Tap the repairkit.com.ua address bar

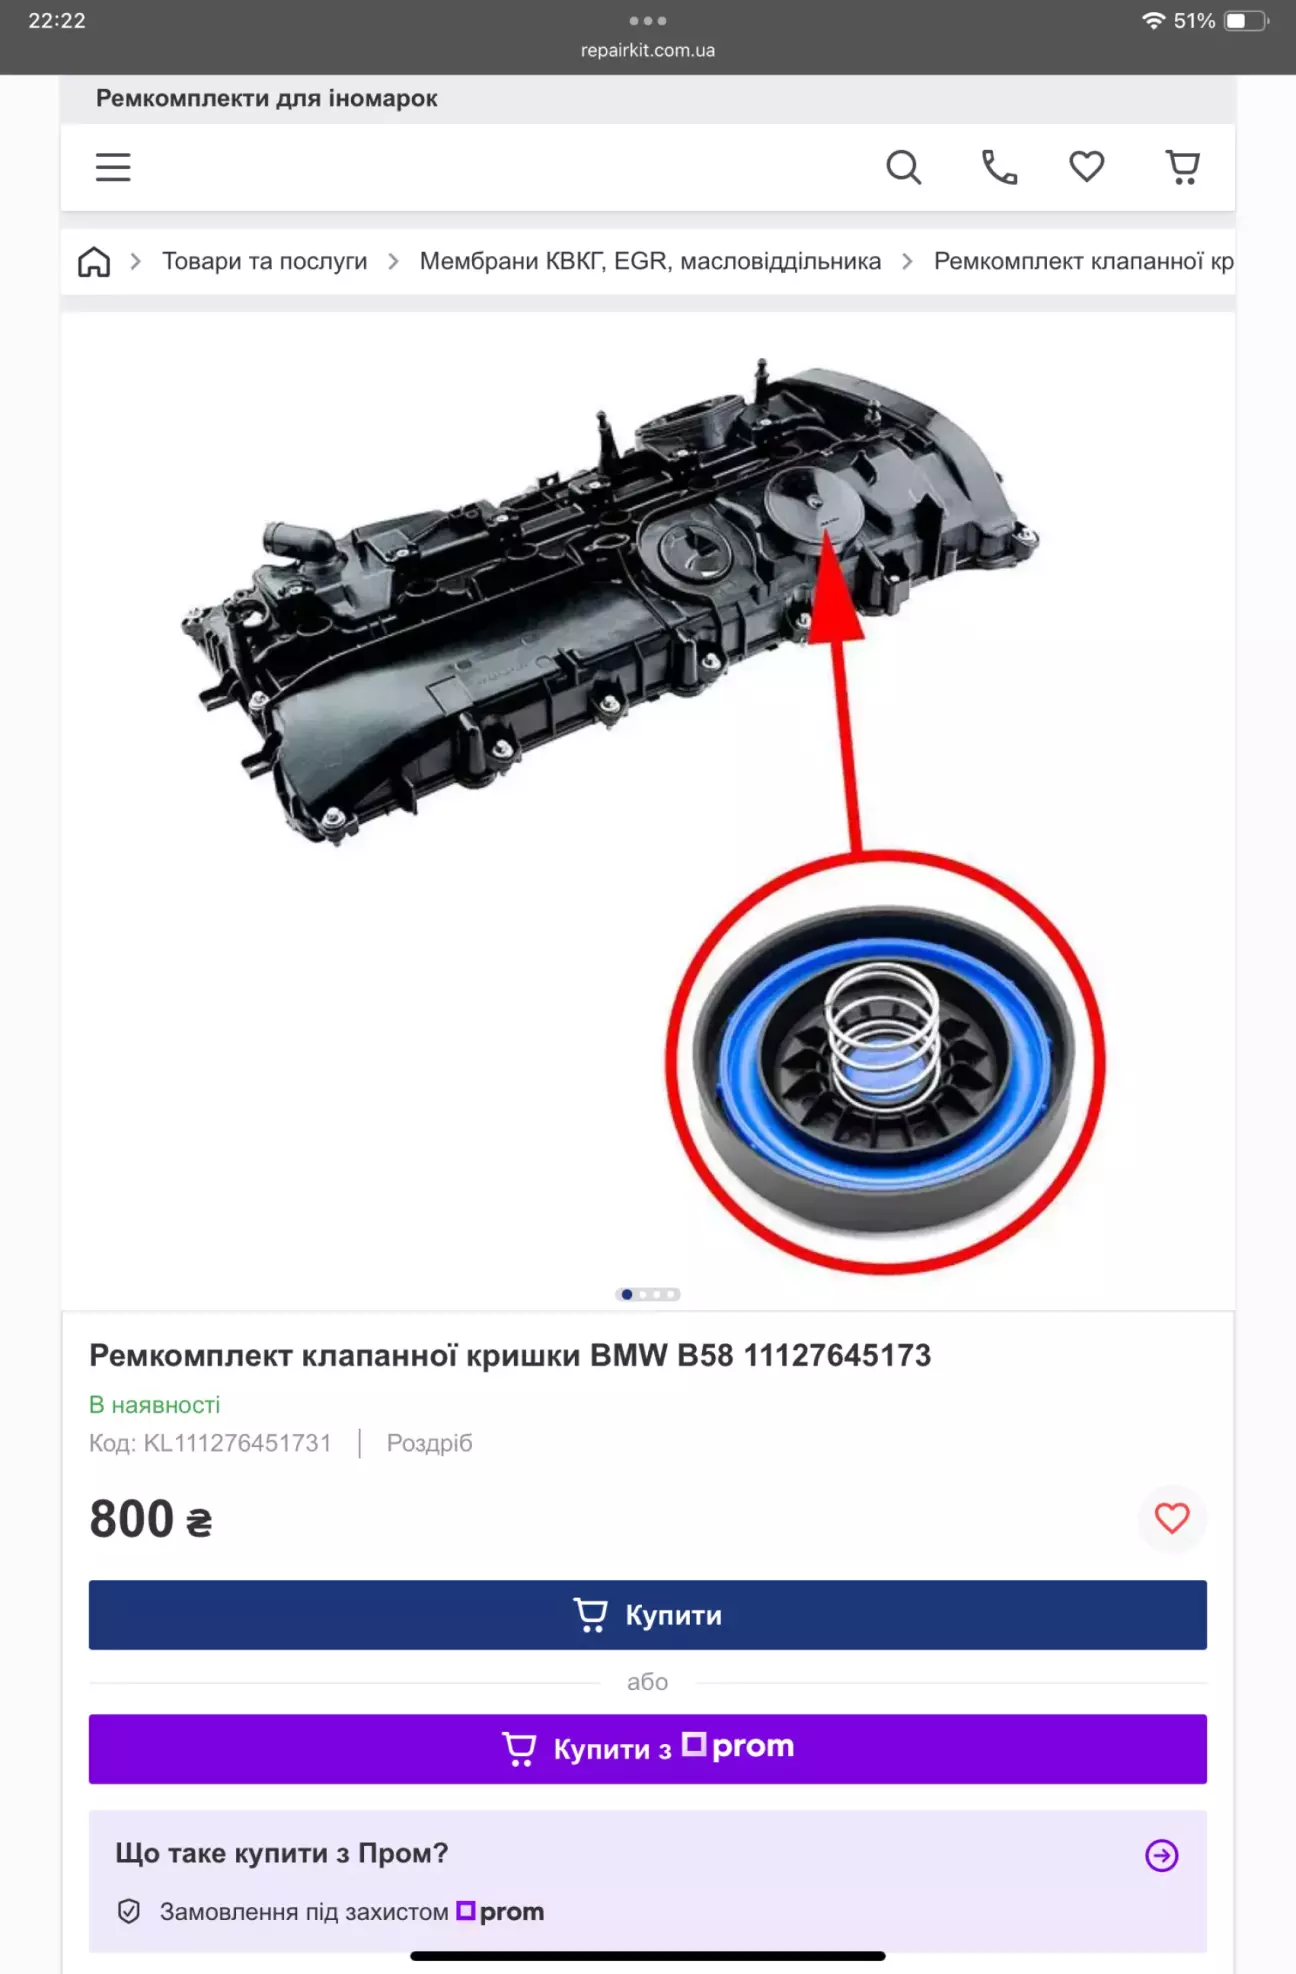(648, 50)
